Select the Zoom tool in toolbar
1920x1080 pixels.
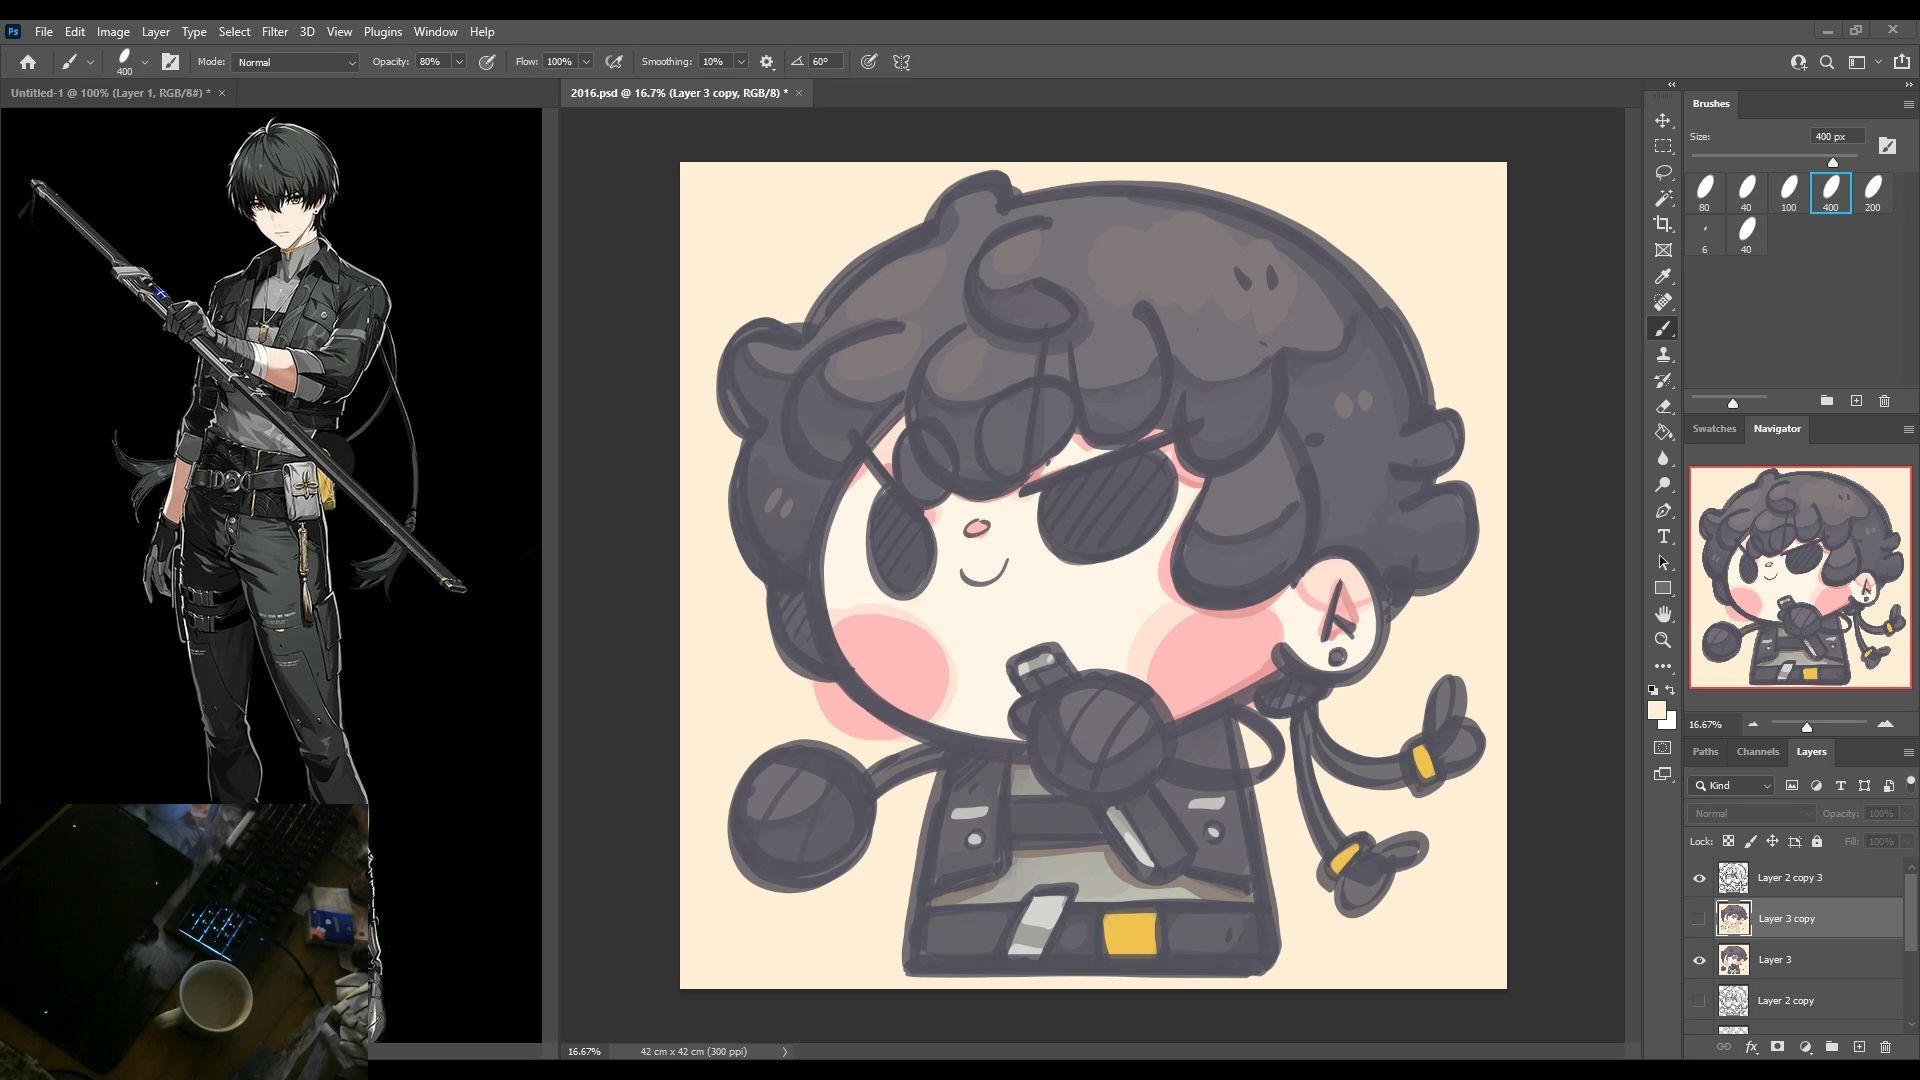coord(1663,640)
